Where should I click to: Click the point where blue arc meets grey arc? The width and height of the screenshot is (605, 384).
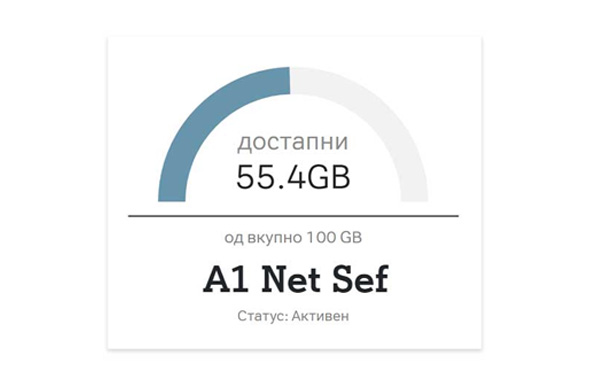pos(290,80)
